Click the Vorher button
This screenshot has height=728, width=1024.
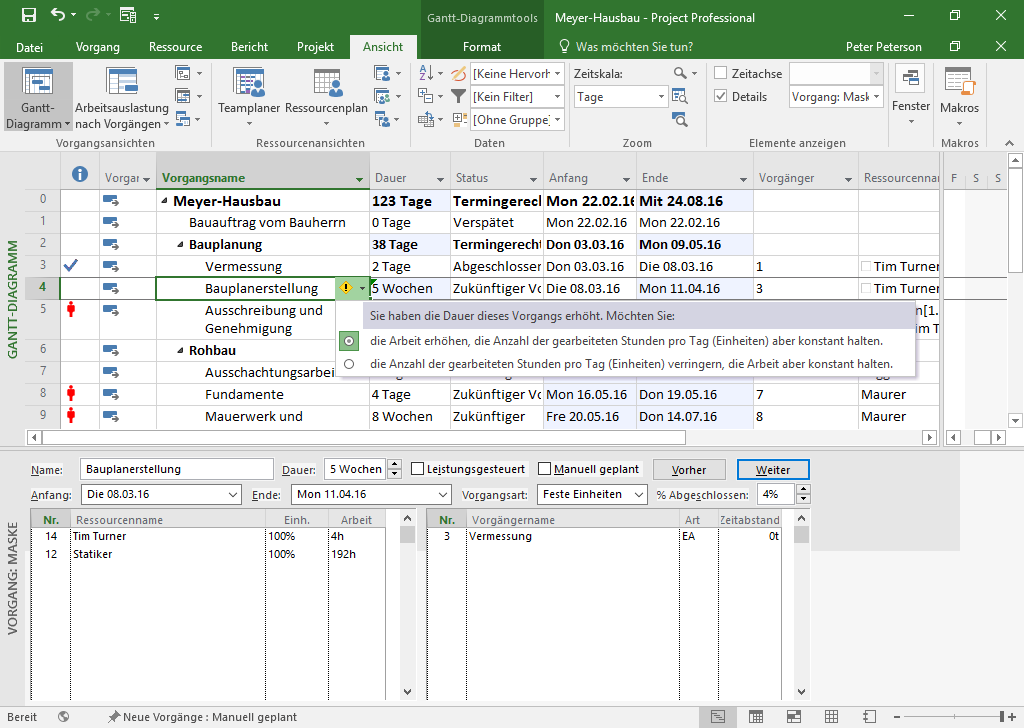point(689,469)
